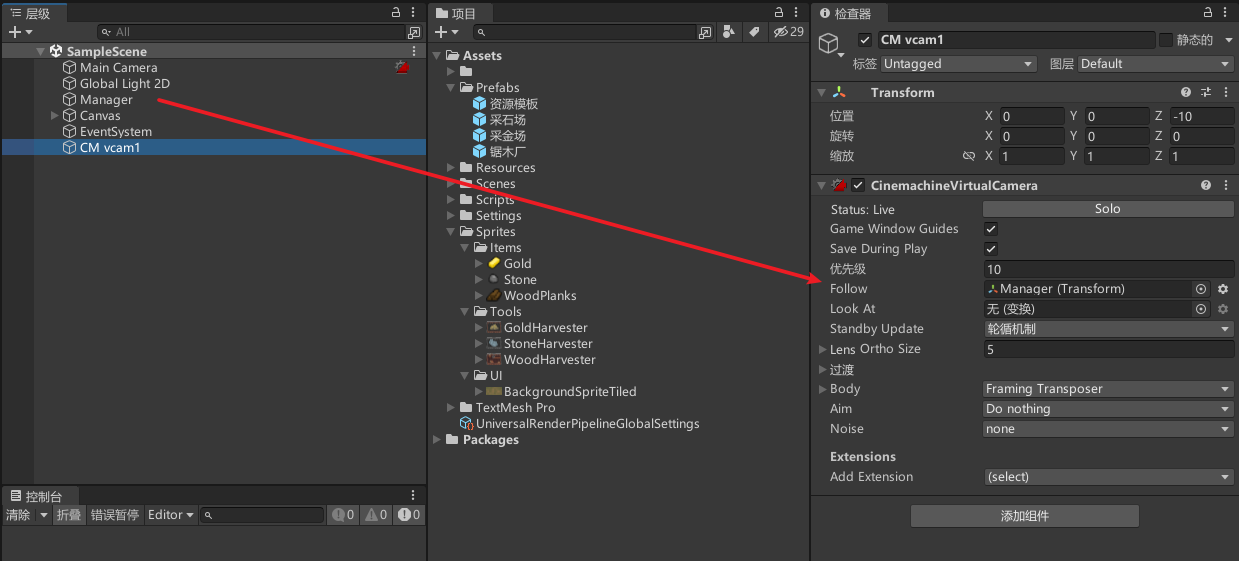Screen dimensions: 1239x561
Task: Click Cinemachine brain icon beside Main Camera
Action: [x=402, y=67]
